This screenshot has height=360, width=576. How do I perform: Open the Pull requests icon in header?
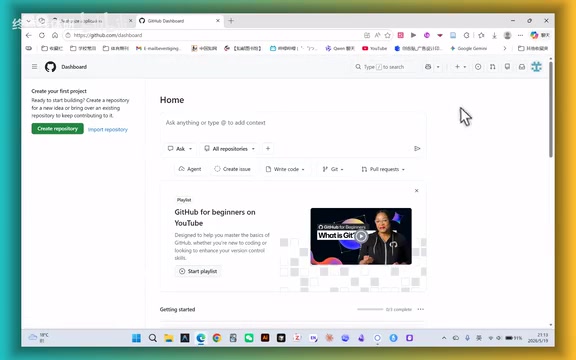click(493, 67)
